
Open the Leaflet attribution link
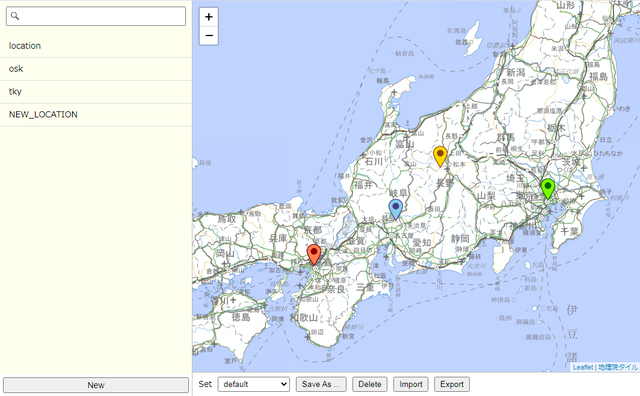coord(582,367)
